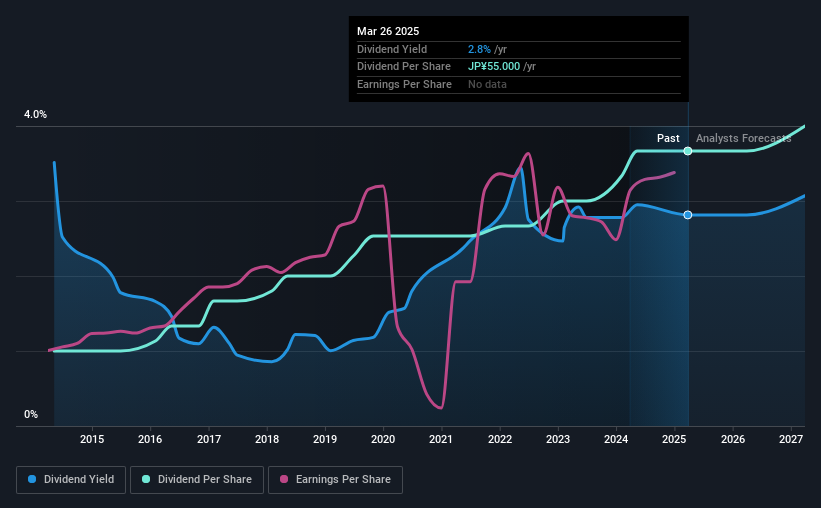Image resolution: width=821 pixels, height=508 pixels.
Task: Click the 2027 label on the x-axis
Action: tap(791, 439)
